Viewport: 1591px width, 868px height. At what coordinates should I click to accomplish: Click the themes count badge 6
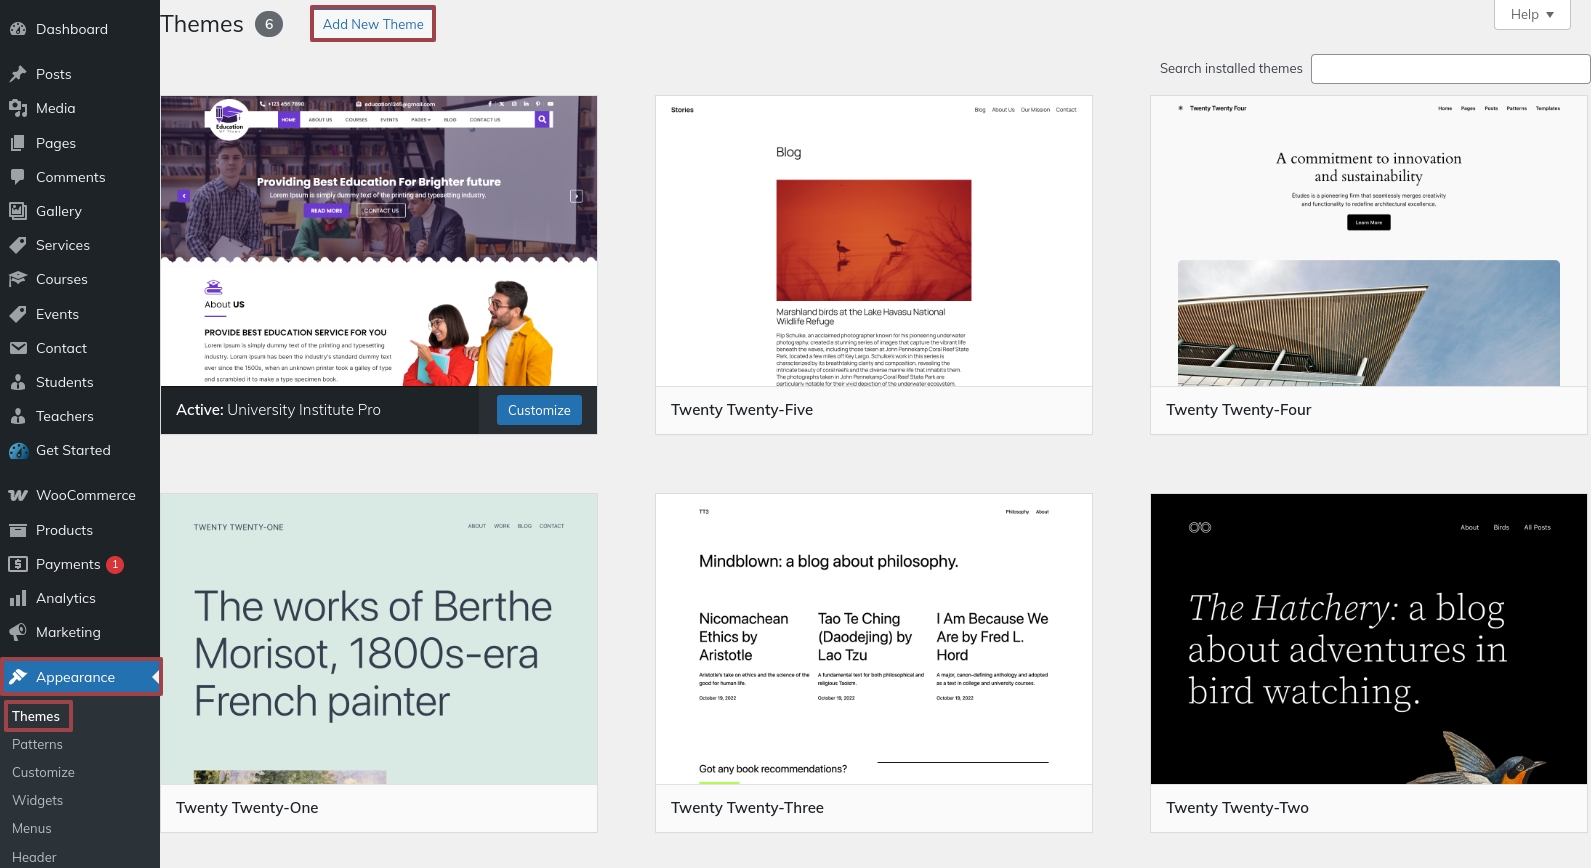(269, 24)
